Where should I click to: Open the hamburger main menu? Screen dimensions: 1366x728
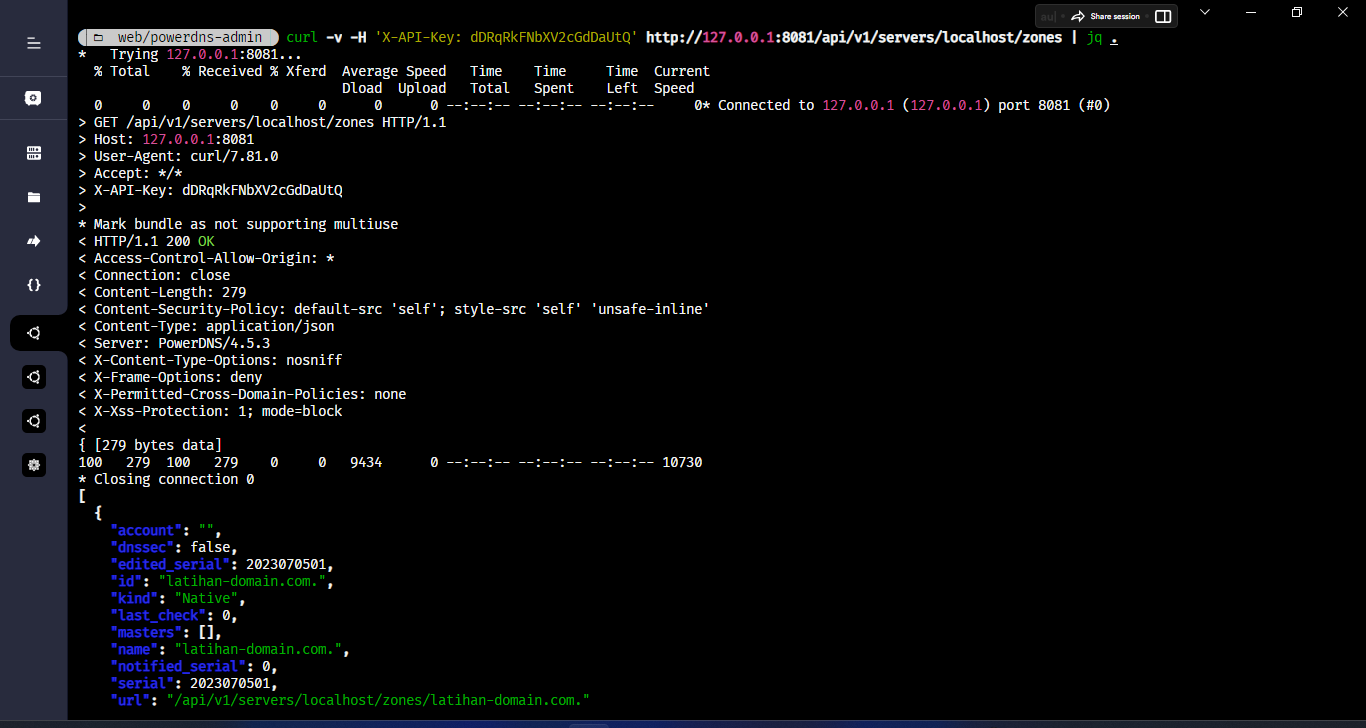(33, 43)
